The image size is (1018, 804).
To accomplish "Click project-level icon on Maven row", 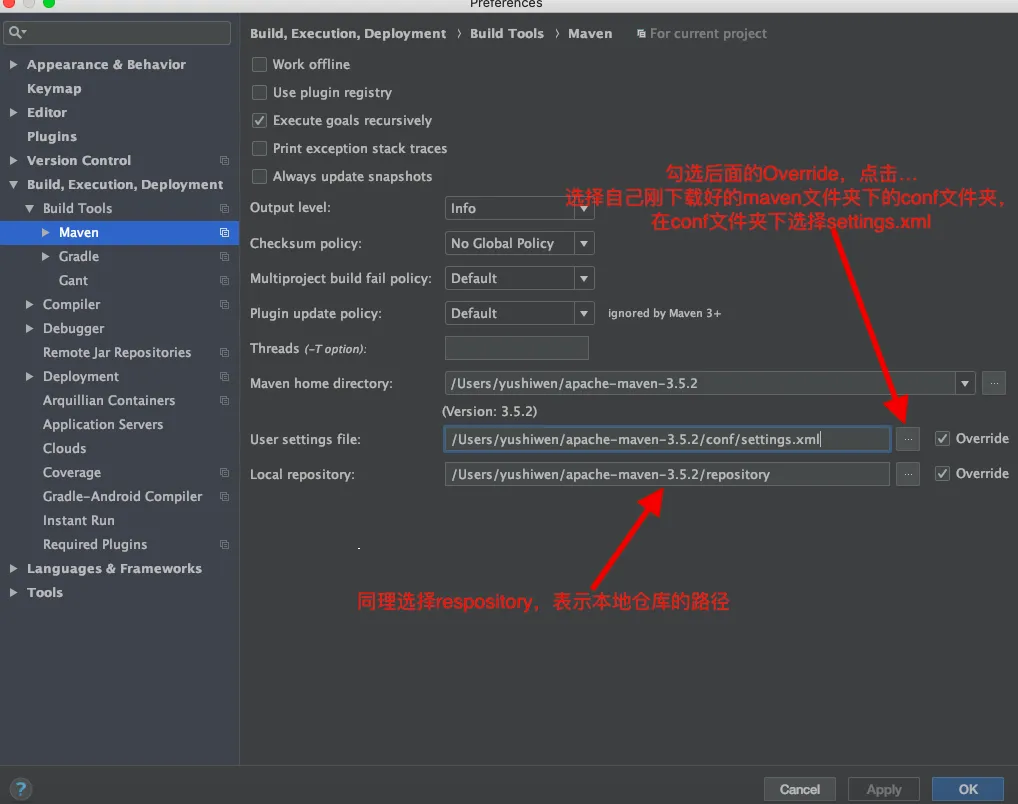I will pyautogui.click(x=225, y=232).
